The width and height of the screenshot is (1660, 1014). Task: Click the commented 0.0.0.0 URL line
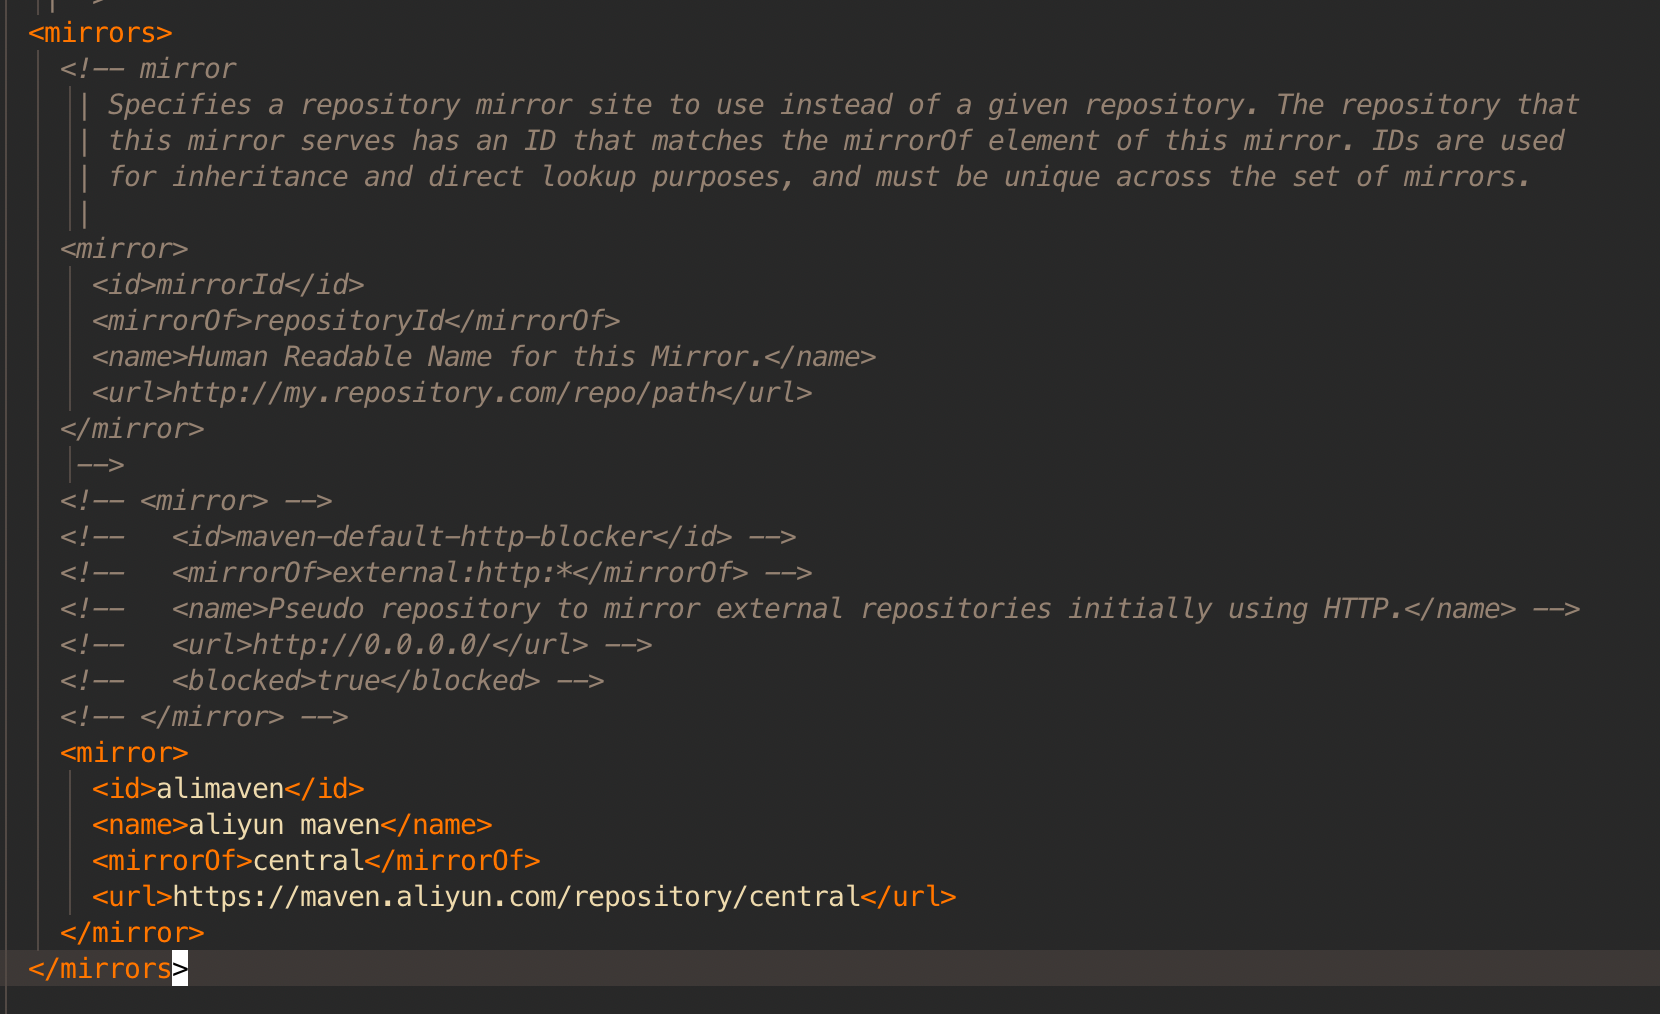coord(356,645)
